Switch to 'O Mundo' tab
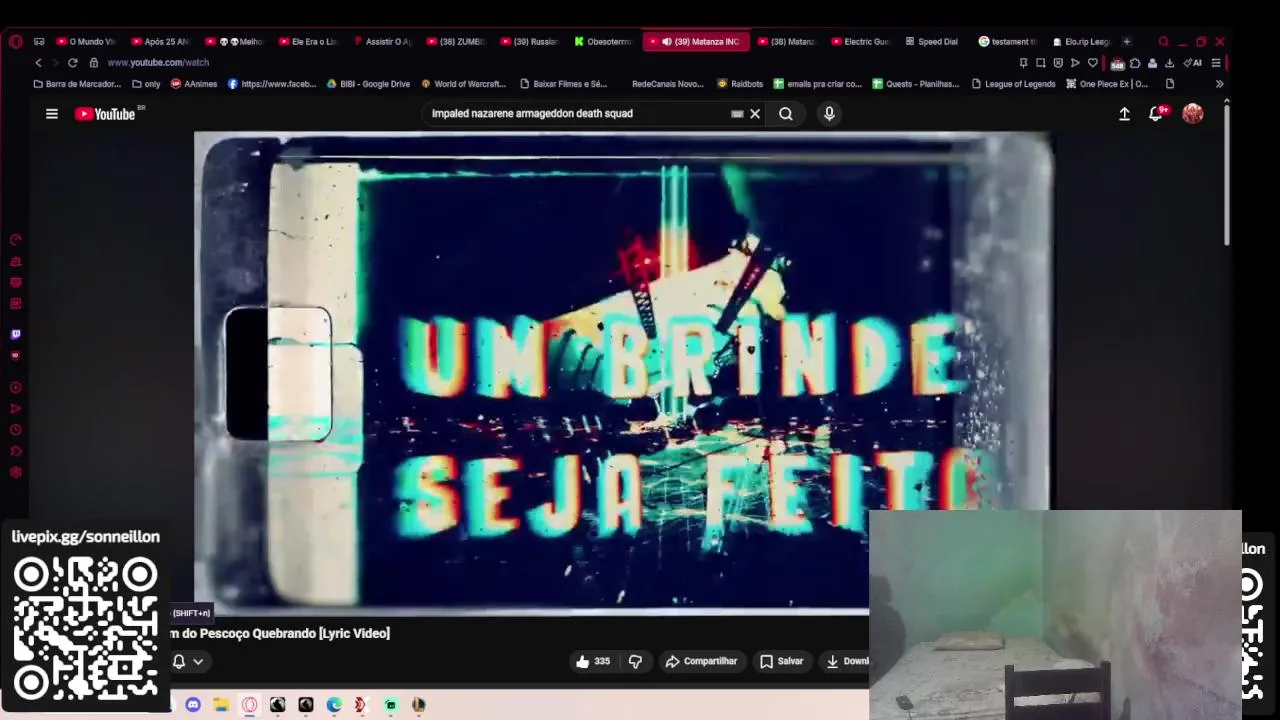This screenshot has width=1280, height=720. 86,42
